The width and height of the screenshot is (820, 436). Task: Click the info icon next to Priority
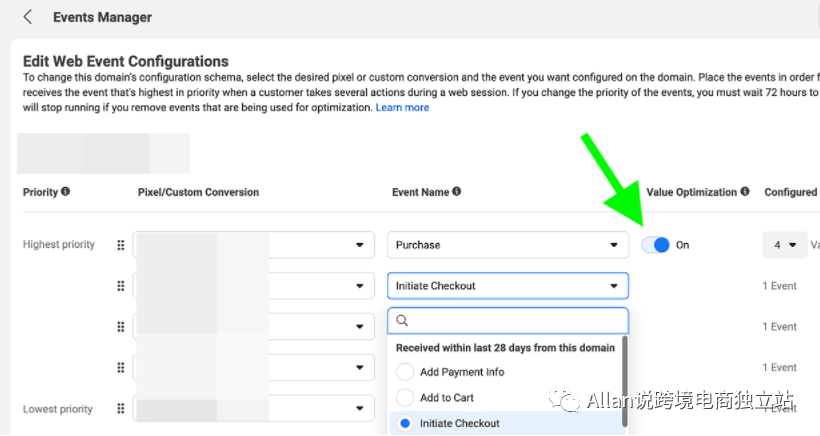[x=66, y=192]
